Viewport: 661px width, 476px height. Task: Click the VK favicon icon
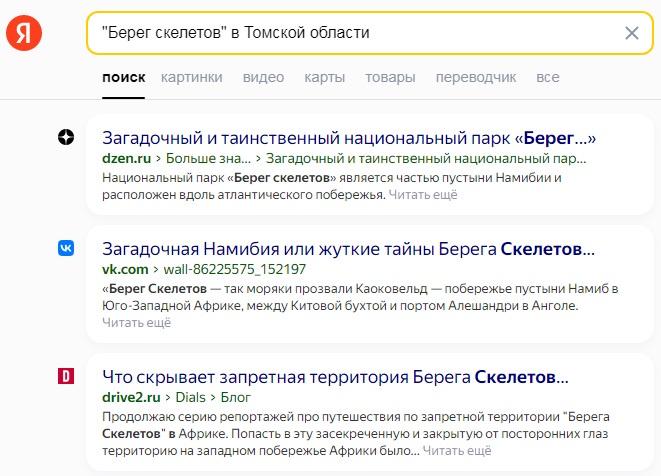coord(66,248)
